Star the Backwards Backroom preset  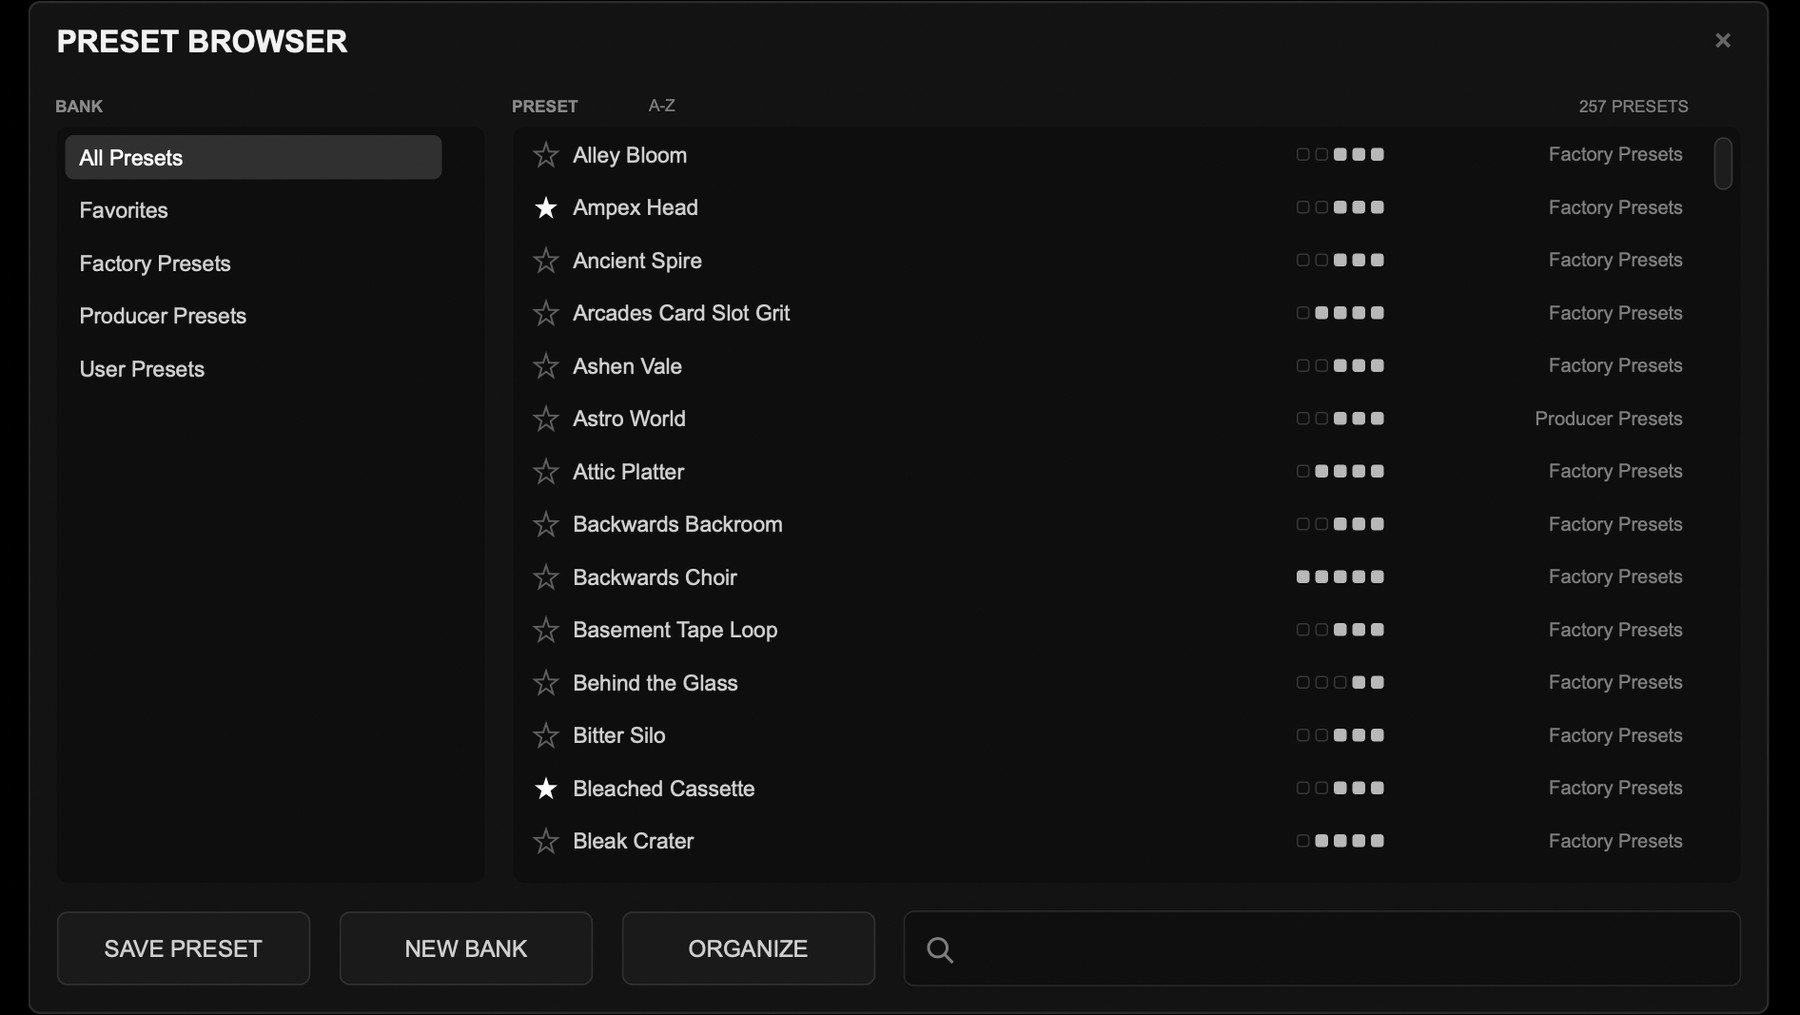(545, 524)
